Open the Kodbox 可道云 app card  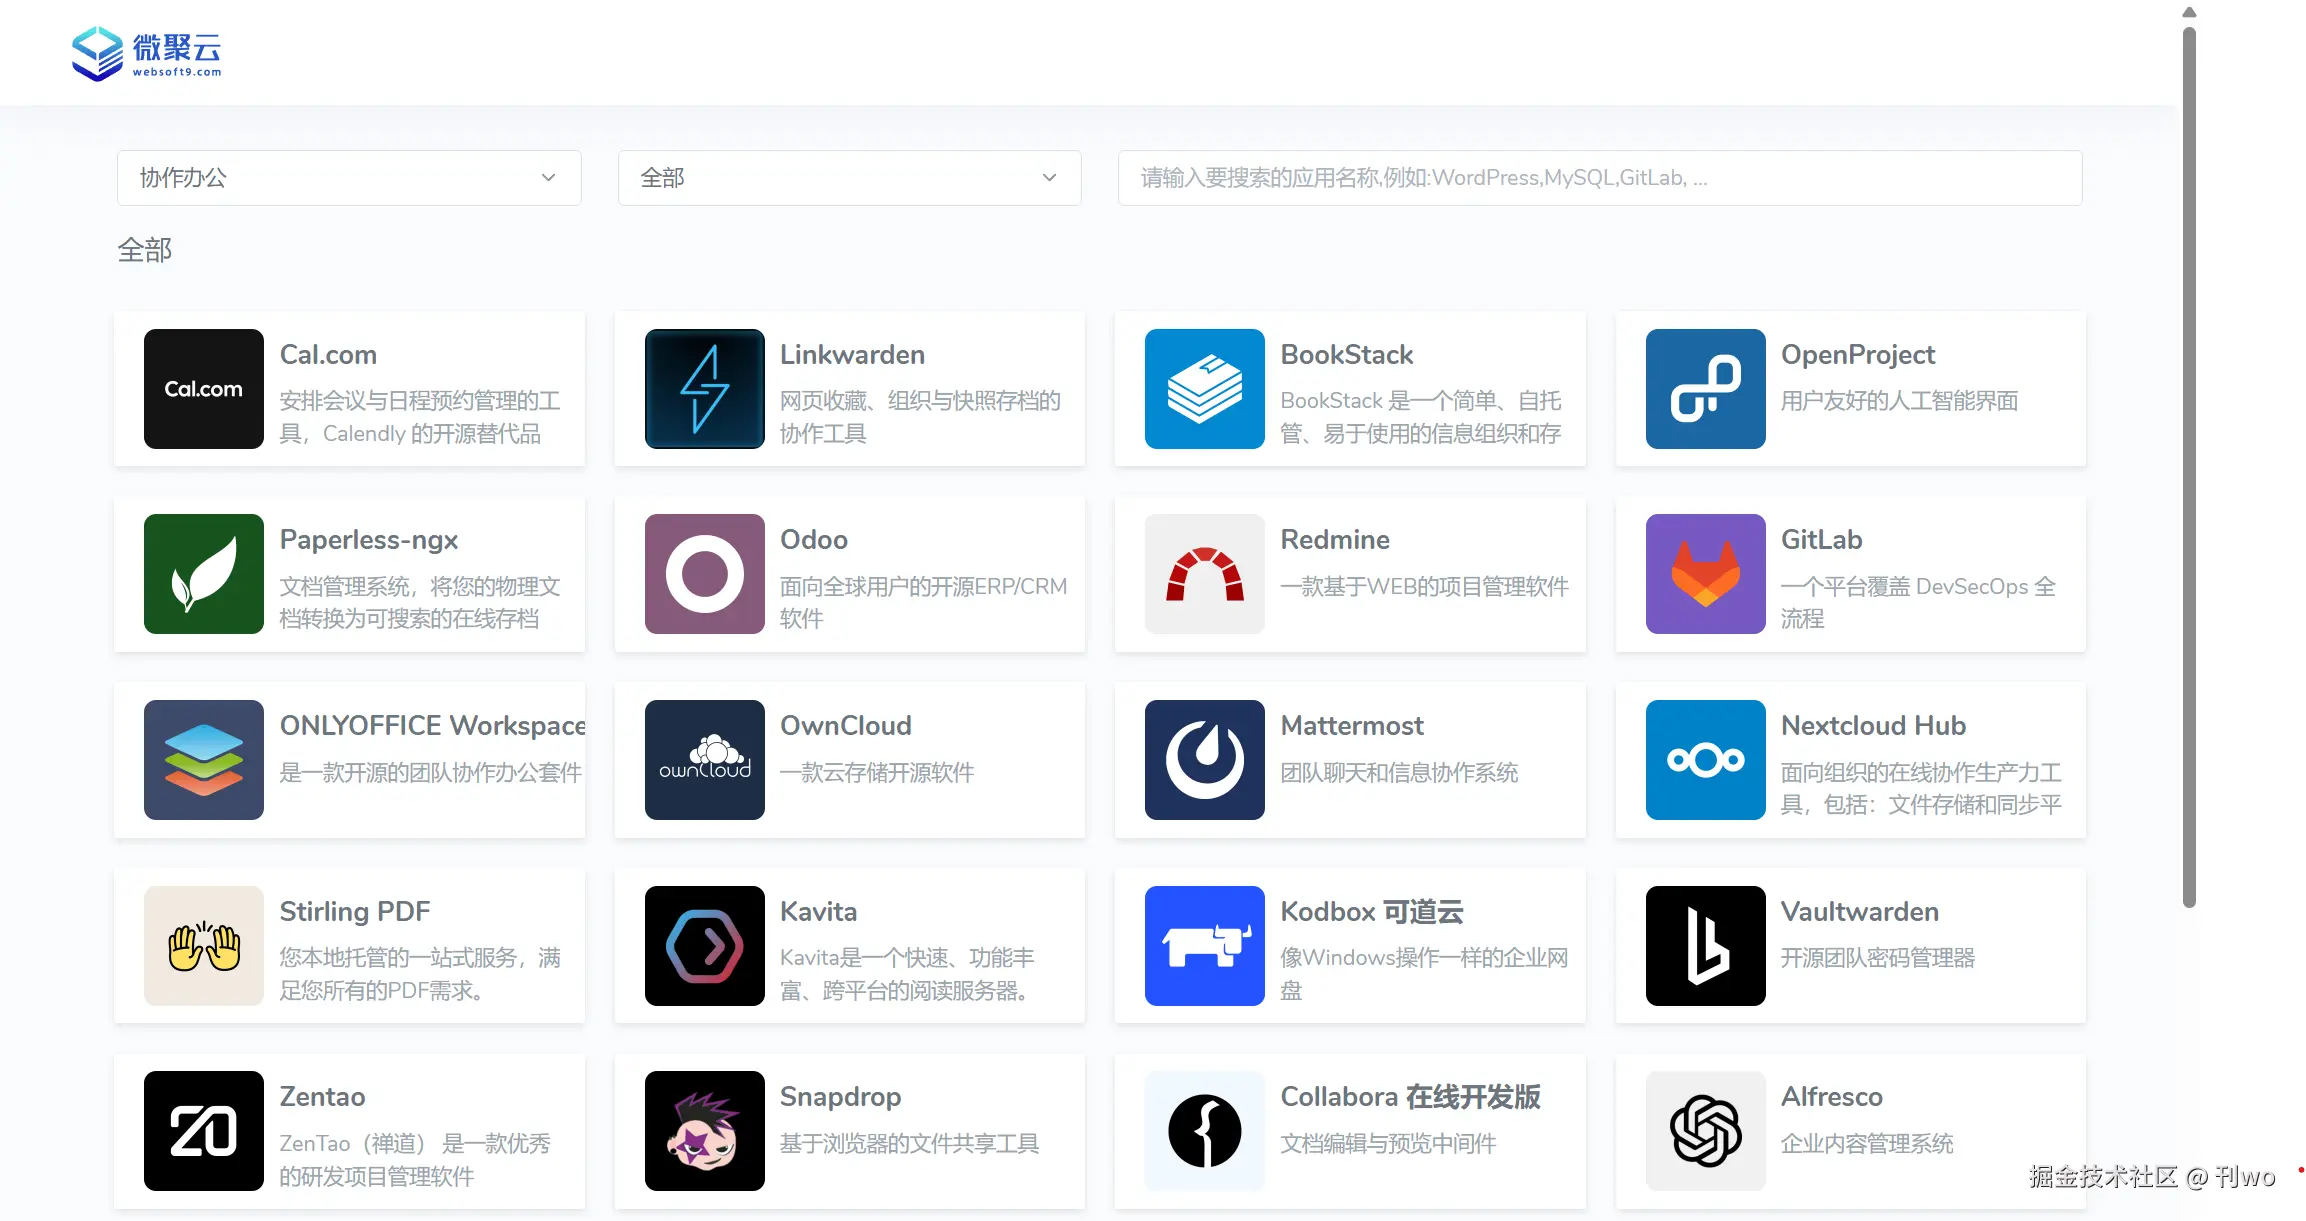[1350, 946]
